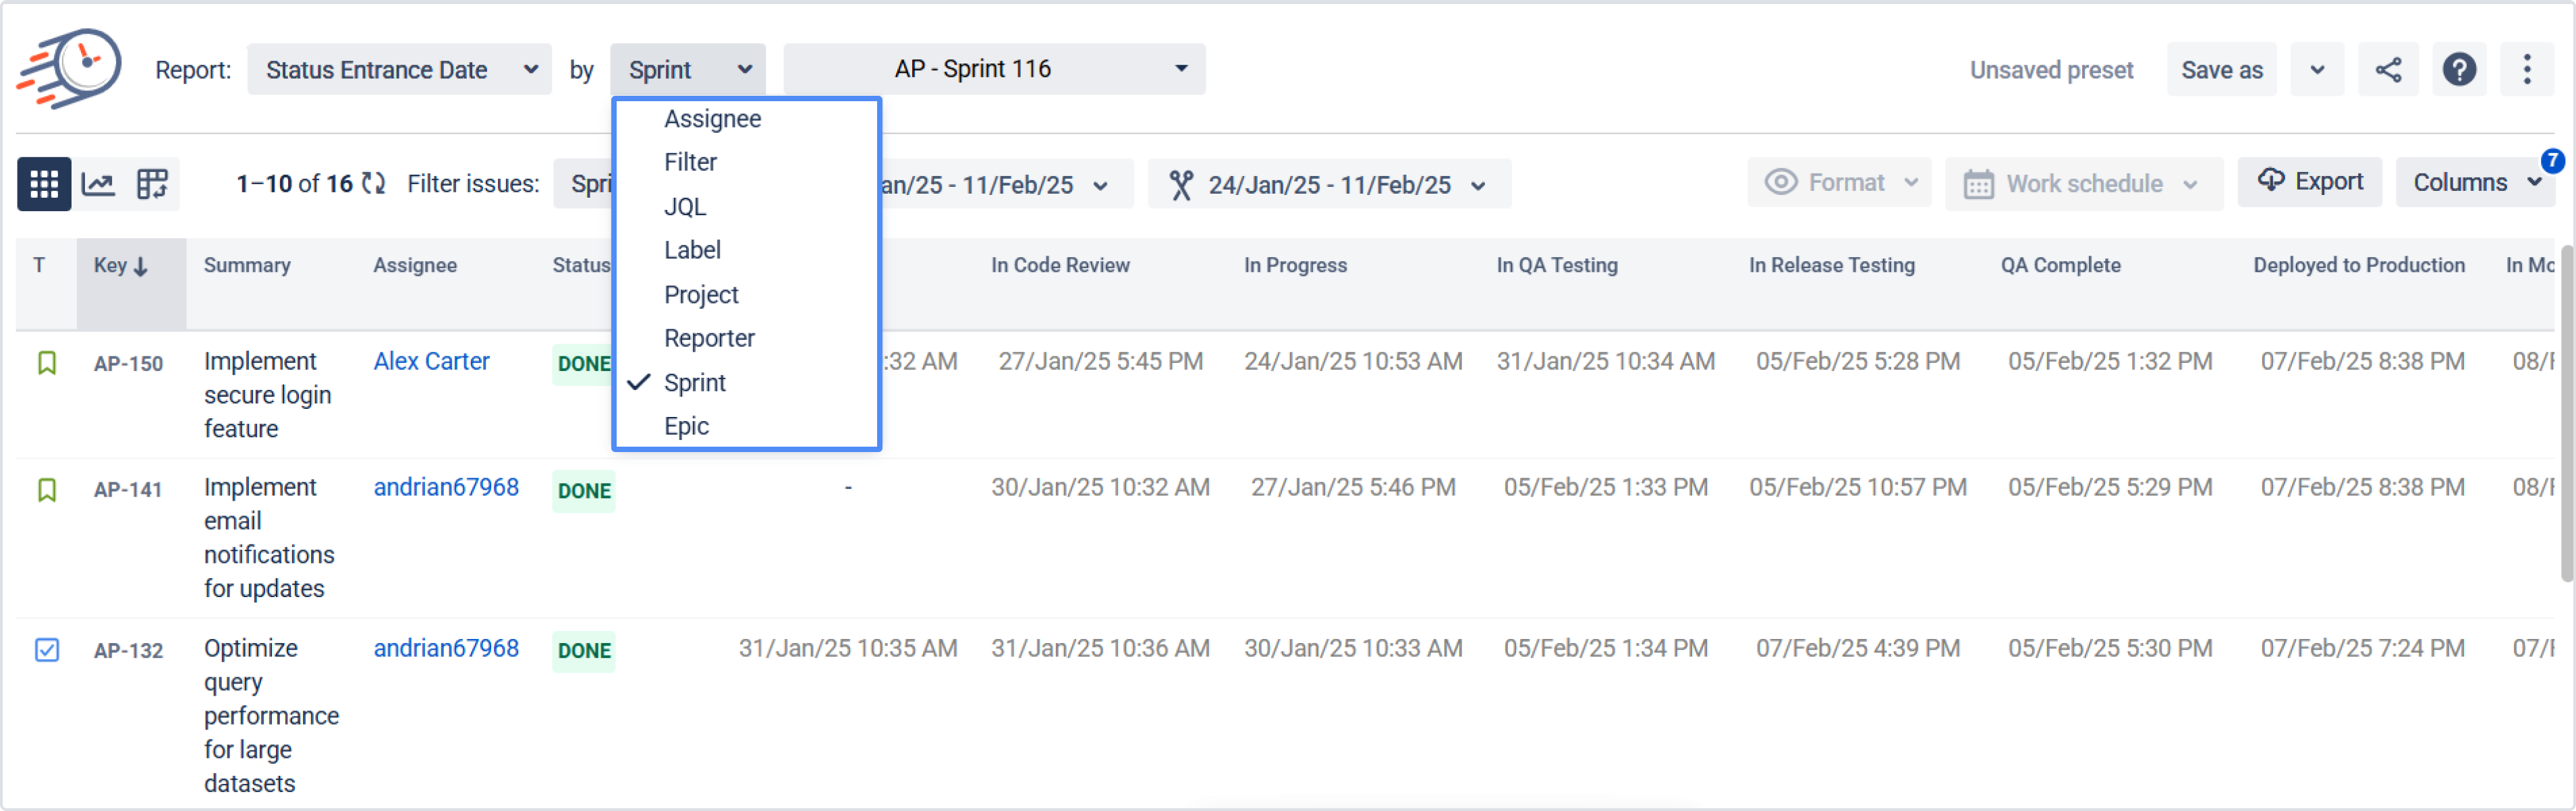Click the share preset icon
Viewport: 2576px width, 811px height.
[x=2388, y=70]
